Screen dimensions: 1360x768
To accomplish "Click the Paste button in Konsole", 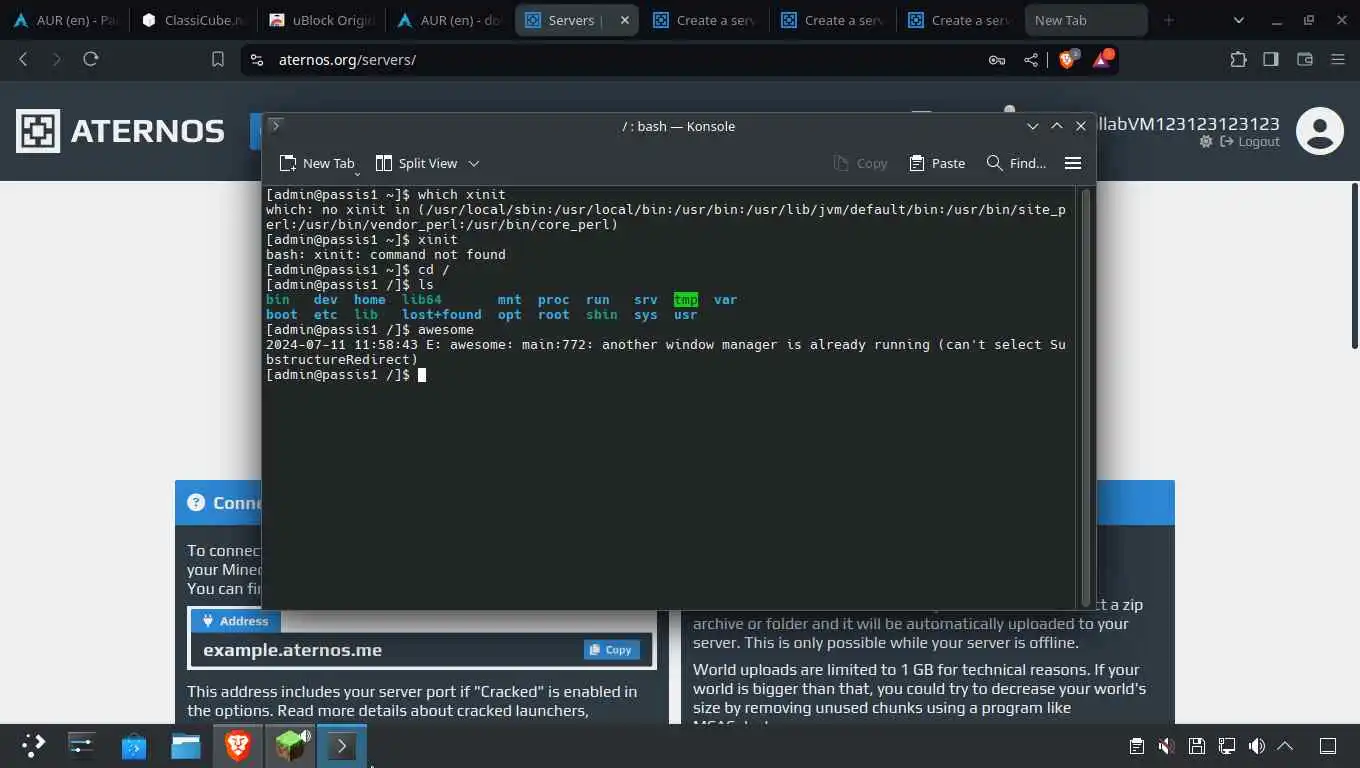I will tap(937, 163).
